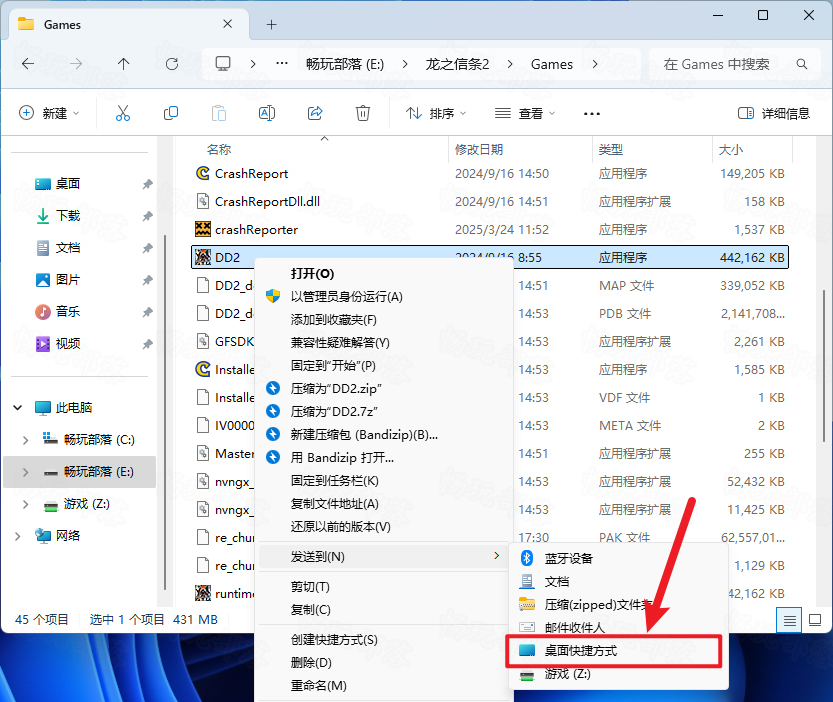
Task: Switch to large thumbnails view icon
Action: point(815,620)
